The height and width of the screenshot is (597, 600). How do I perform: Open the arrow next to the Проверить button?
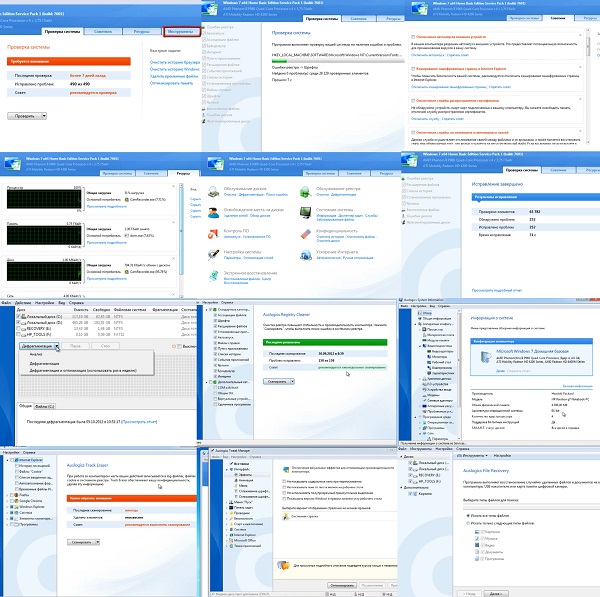pyautogui.click(x=44, y=116)
